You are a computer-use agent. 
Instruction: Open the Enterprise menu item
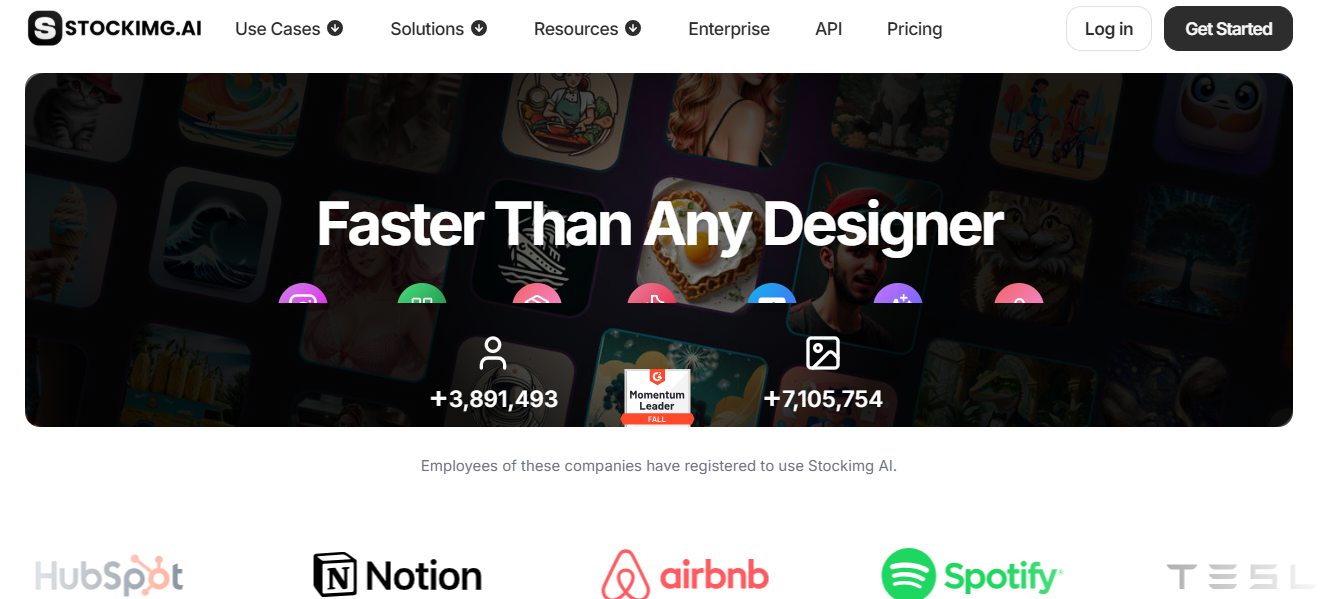tap(729, 29)
